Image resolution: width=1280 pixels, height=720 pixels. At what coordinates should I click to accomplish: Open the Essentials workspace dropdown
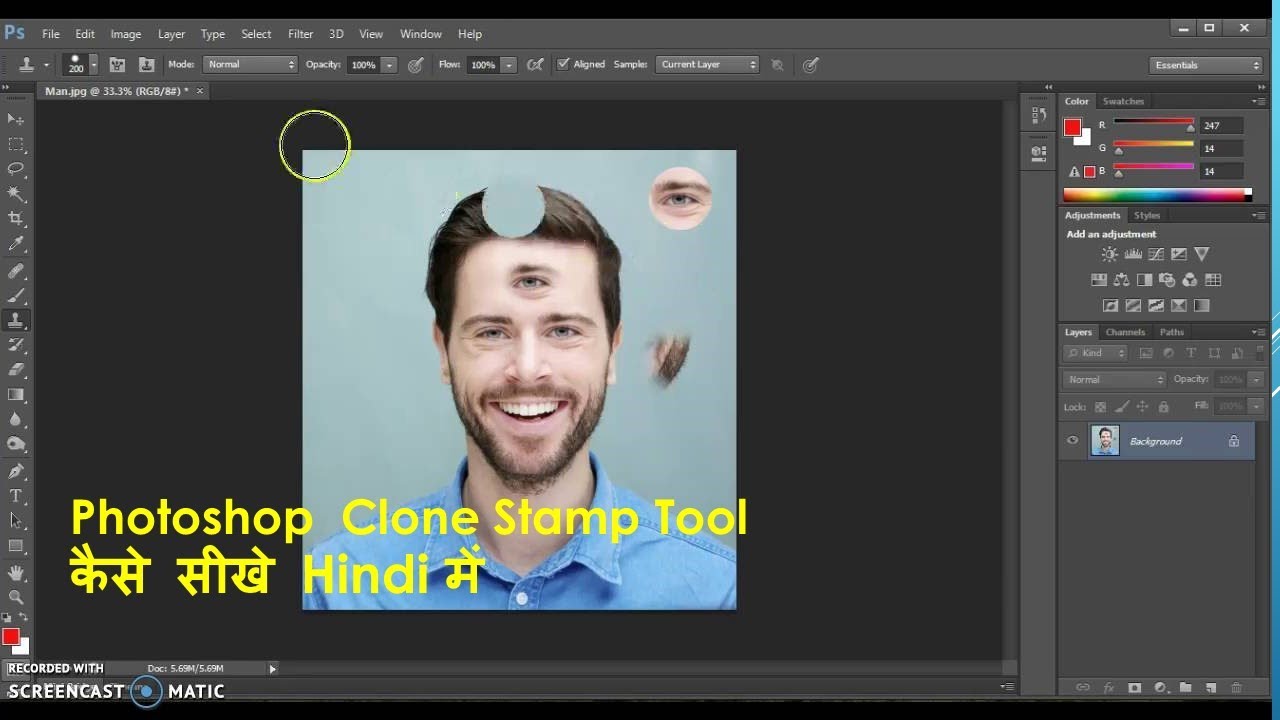pyautogui.click(x=1206, y=65)
